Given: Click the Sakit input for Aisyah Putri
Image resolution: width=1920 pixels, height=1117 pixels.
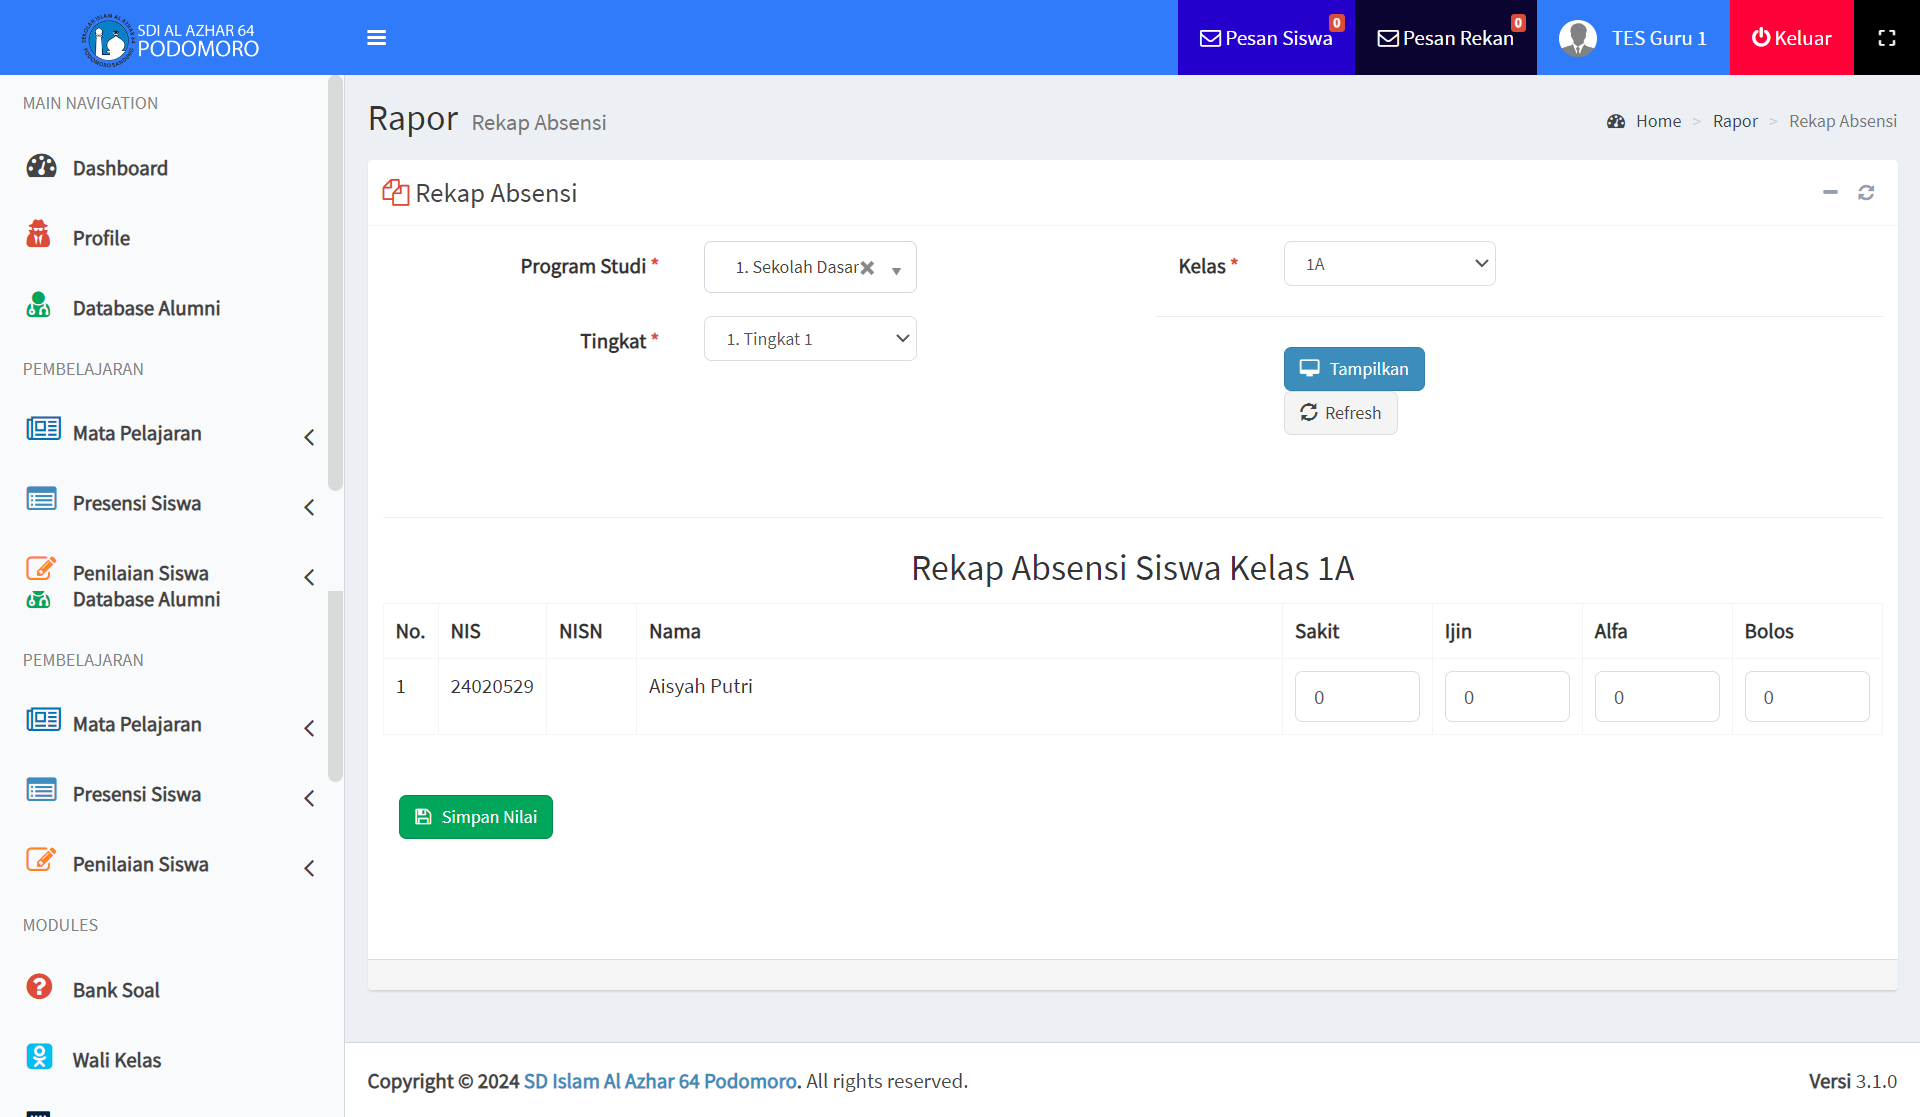Looking at the screenshot, I should point(1356,697).
